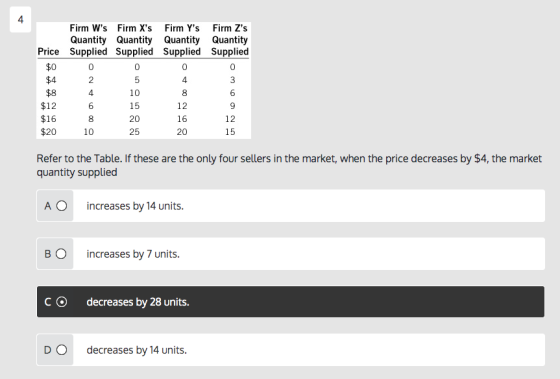The height and width of the screenshot is (379, 560).
Task: Click the $0 price row in table
Action: tap(143, 67)
